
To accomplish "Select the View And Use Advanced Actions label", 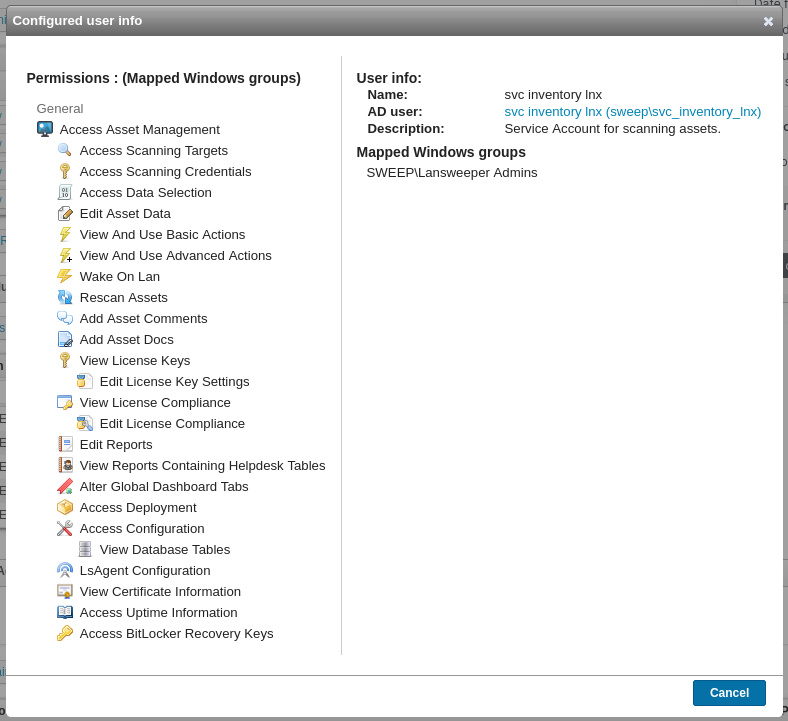I will pos(175,256).
